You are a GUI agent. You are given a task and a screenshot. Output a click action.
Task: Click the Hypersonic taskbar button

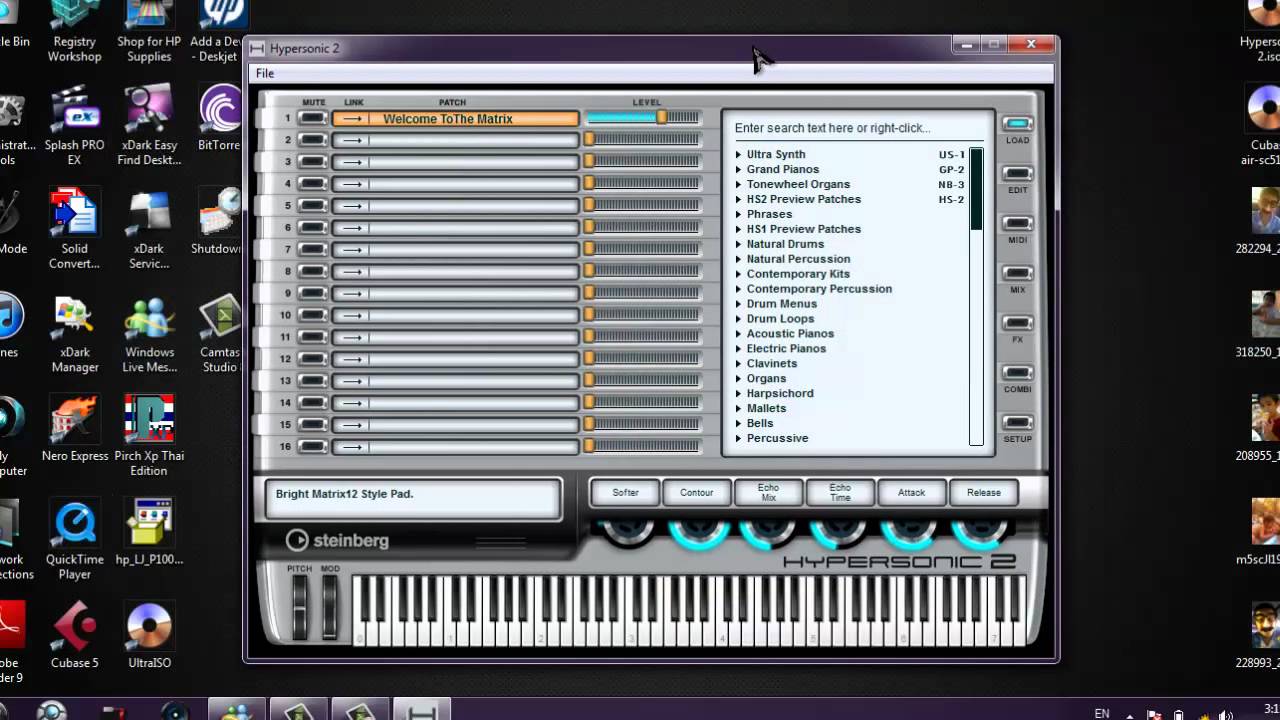coord(421,710)
